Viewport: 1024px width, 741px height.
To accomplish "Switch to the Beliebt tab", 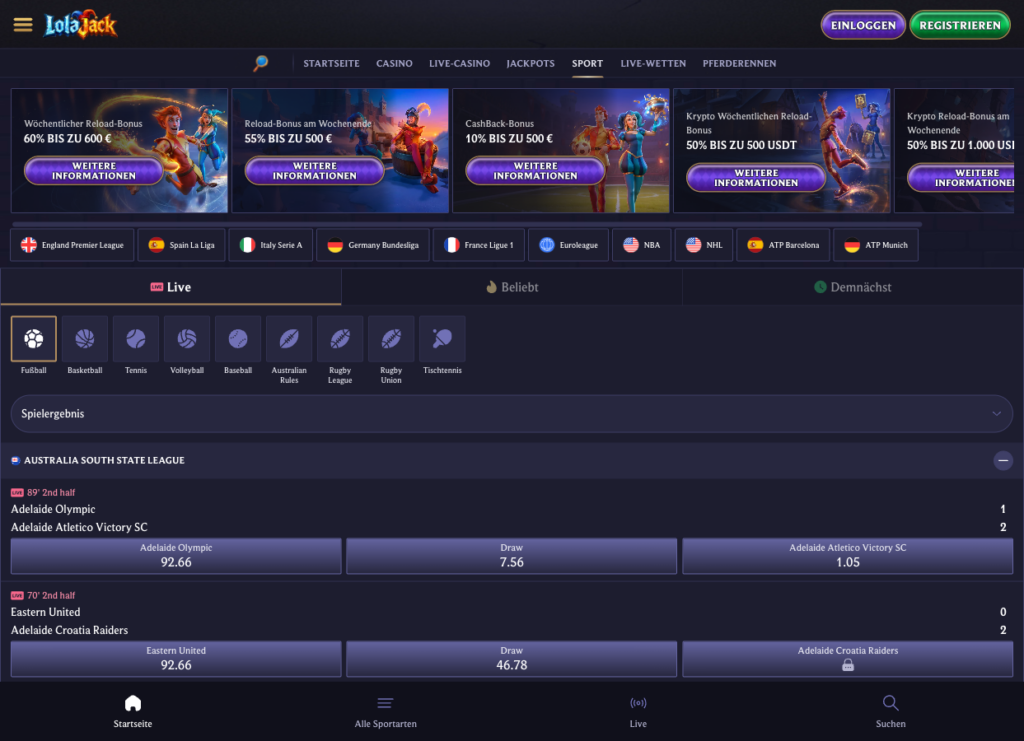I will [x=512, y=287].
